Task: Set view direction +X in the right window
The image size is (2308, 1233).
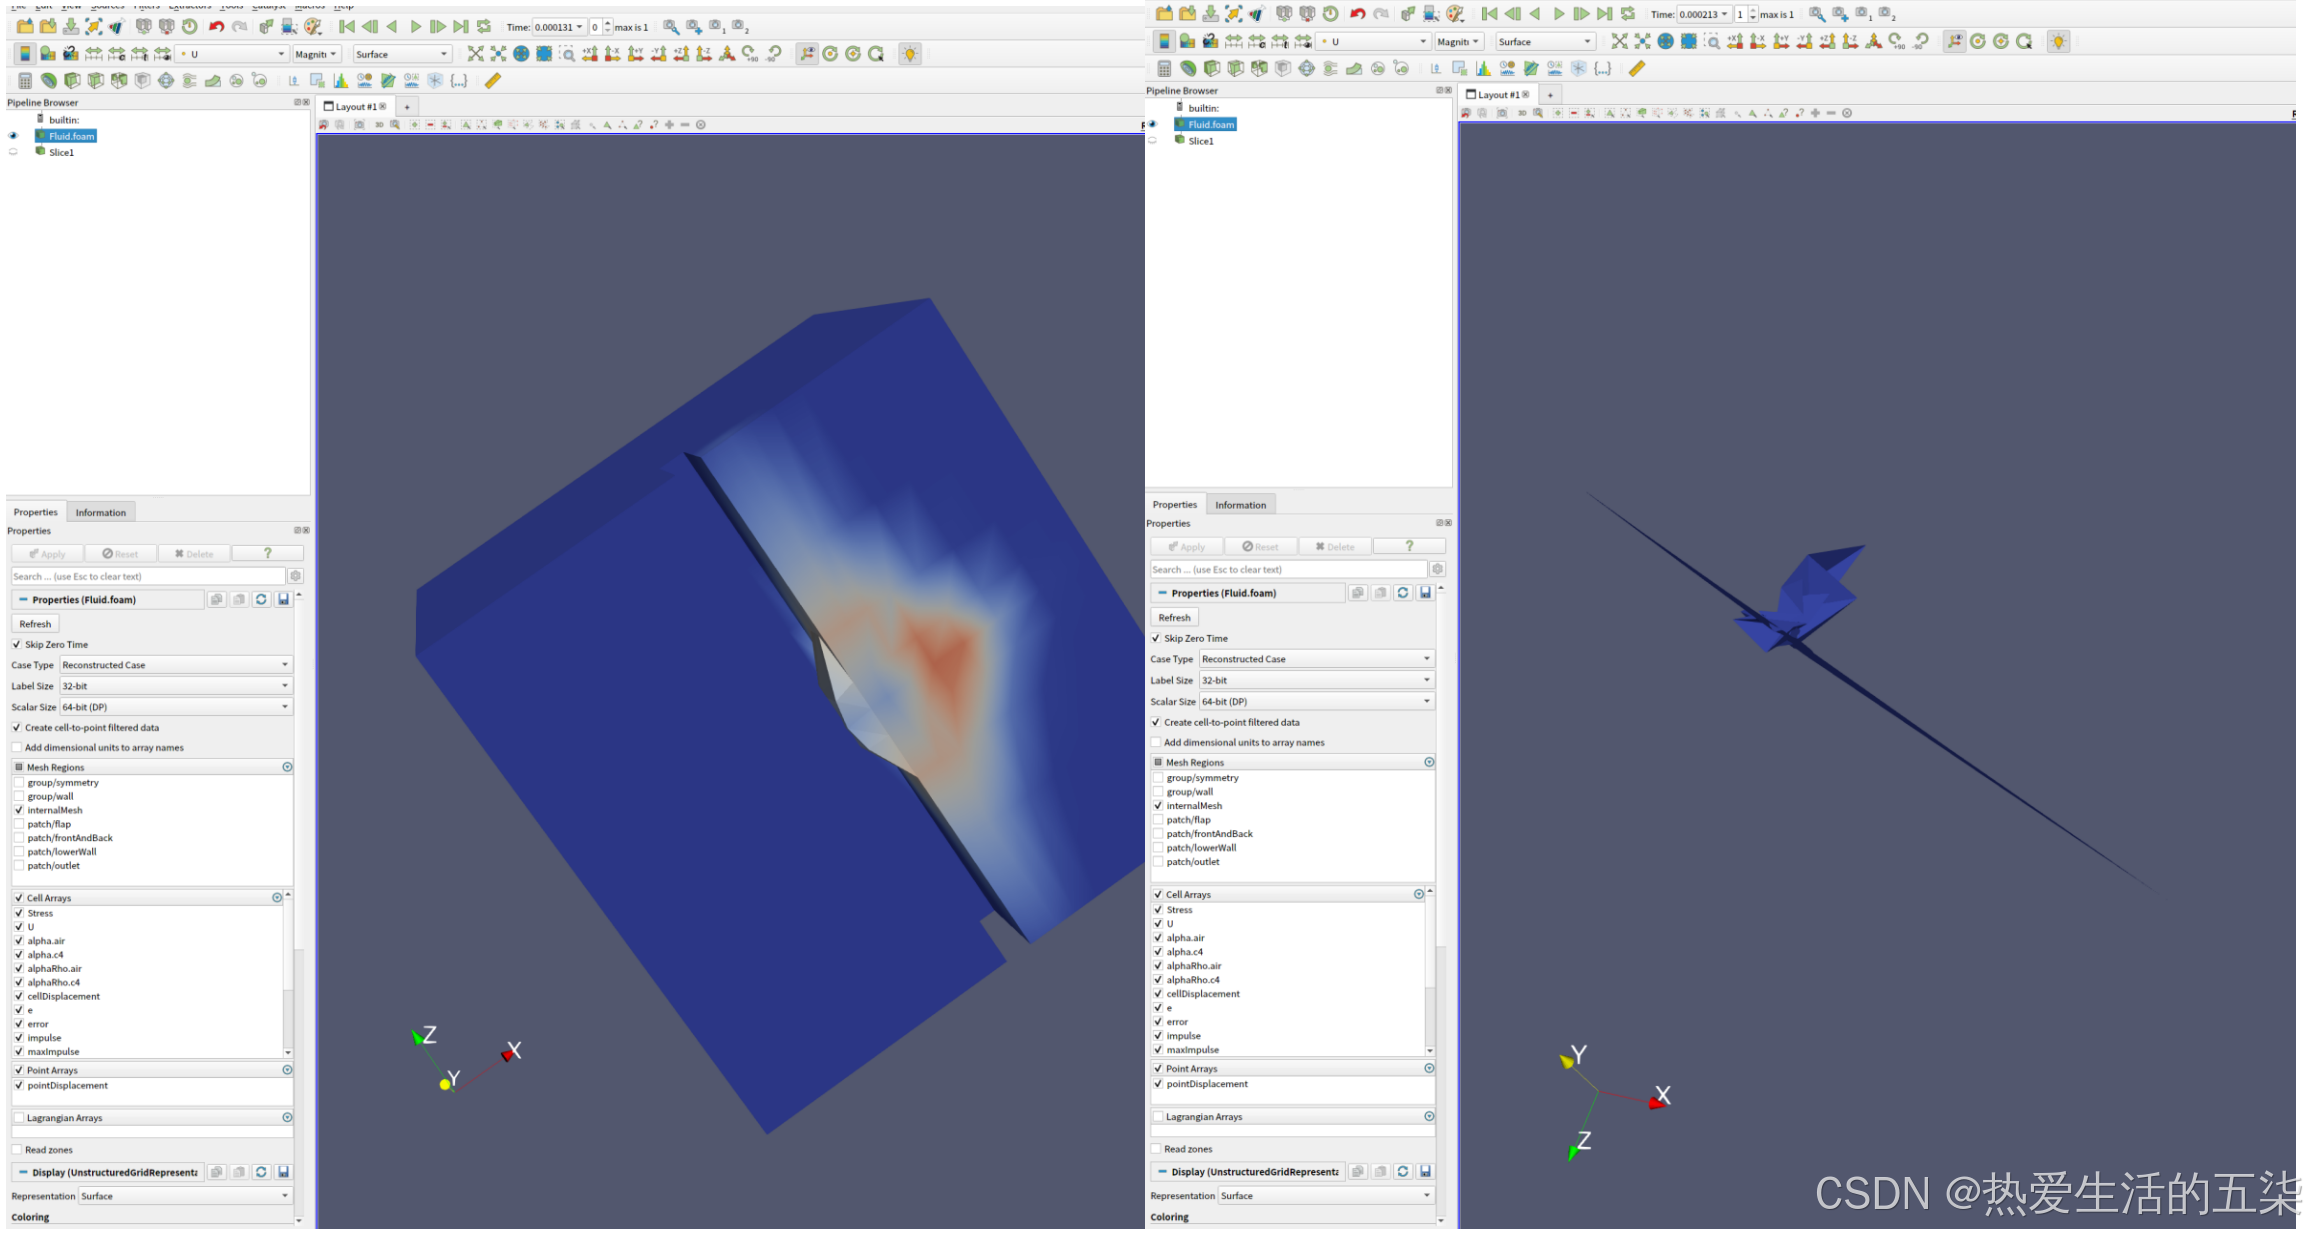Action: click(1734, 41)
